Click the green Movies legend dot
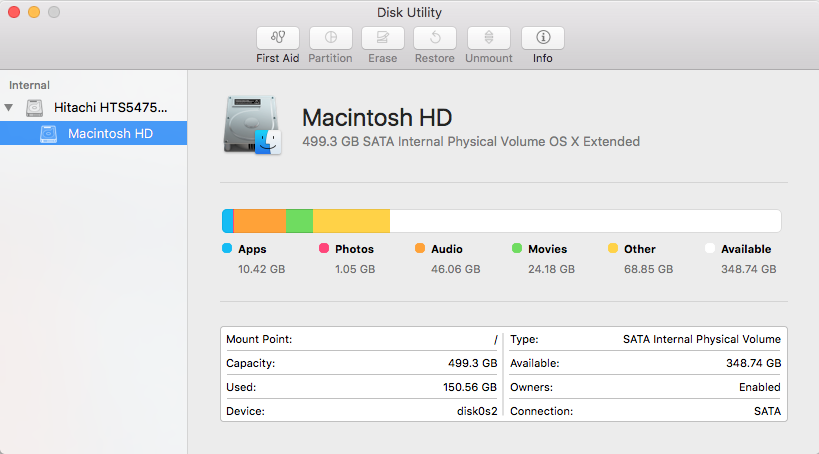Viewport: 819px width, 454px height. [x=517, y=249]
